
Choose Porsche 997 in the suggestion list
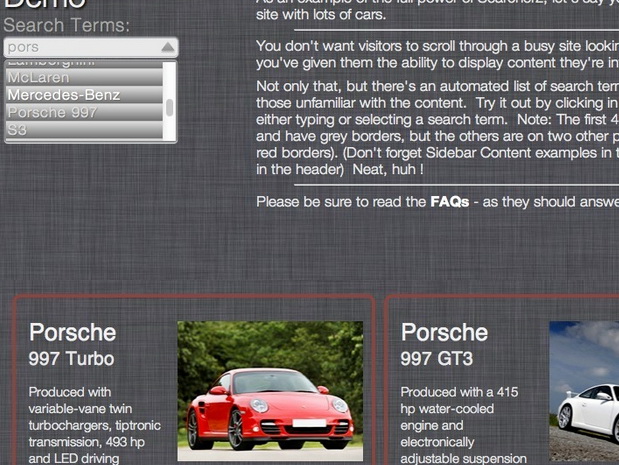tap(84, 112)
